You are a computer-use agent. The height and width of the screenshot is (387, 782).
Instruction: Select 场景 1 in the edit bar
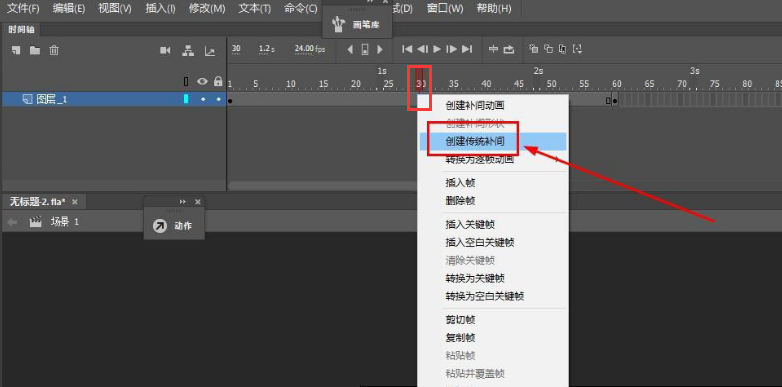65,222
